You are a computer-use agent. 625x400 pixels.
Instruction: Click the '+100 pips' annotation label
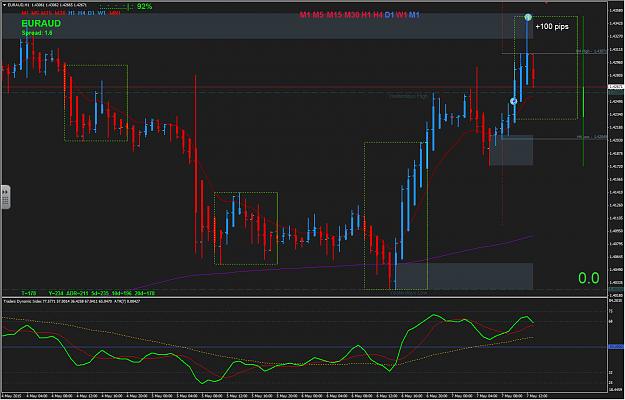[552, 27]
